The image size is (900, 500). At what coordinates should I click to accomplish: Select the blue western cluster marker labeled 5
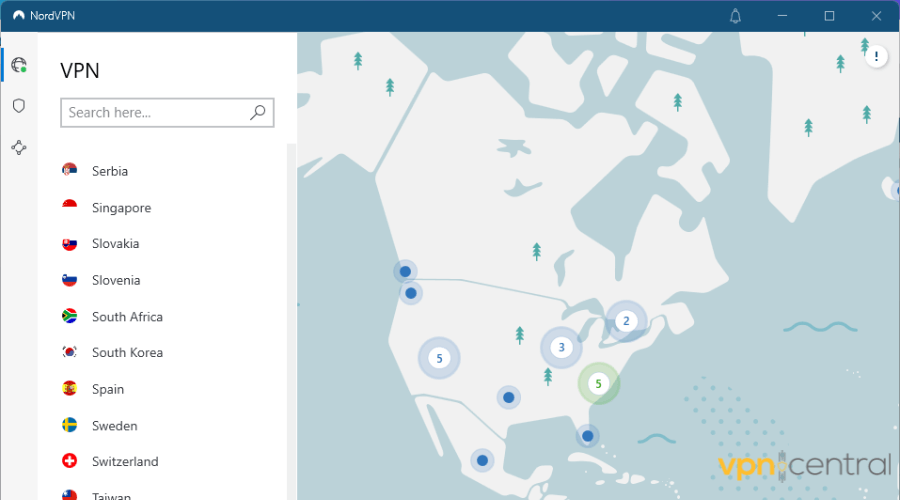pyautogui.click(x=439, y=358)
